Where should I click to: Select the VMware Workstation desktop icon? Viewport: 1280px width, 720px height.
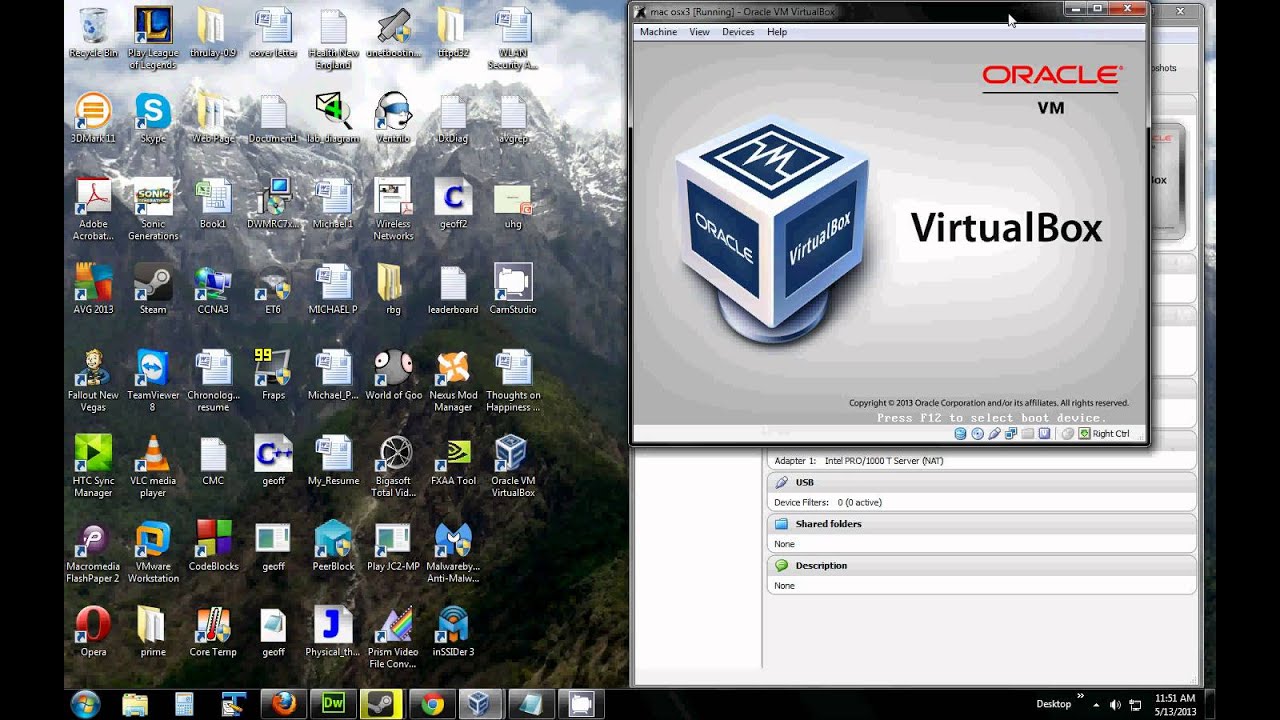pos(153,551)
